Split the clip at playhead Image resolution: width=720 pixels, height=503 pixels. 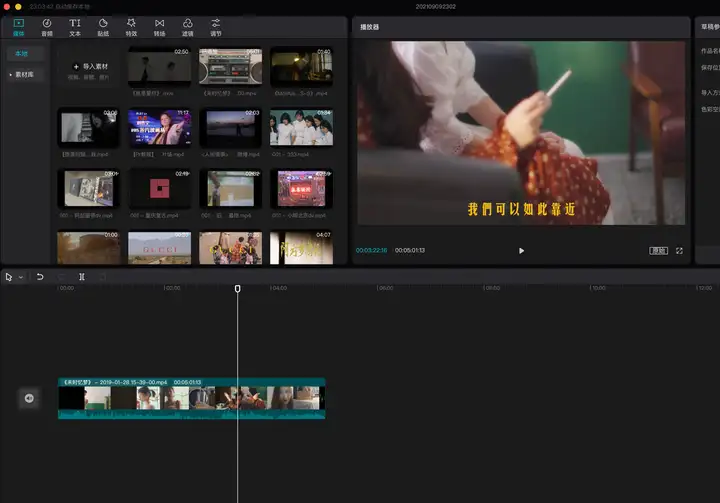click(82, 277)
